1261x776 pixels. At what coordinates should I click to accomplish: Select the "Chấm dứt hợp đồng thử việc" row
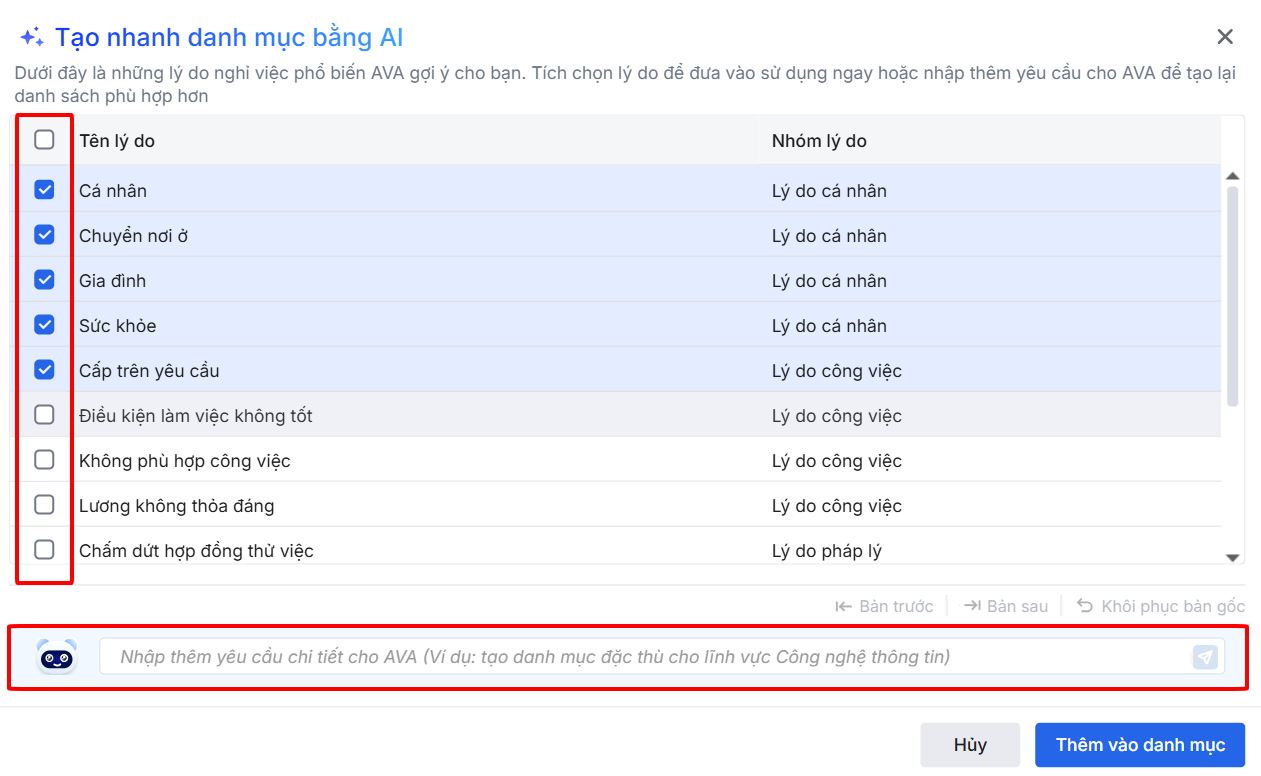point(196,551)
